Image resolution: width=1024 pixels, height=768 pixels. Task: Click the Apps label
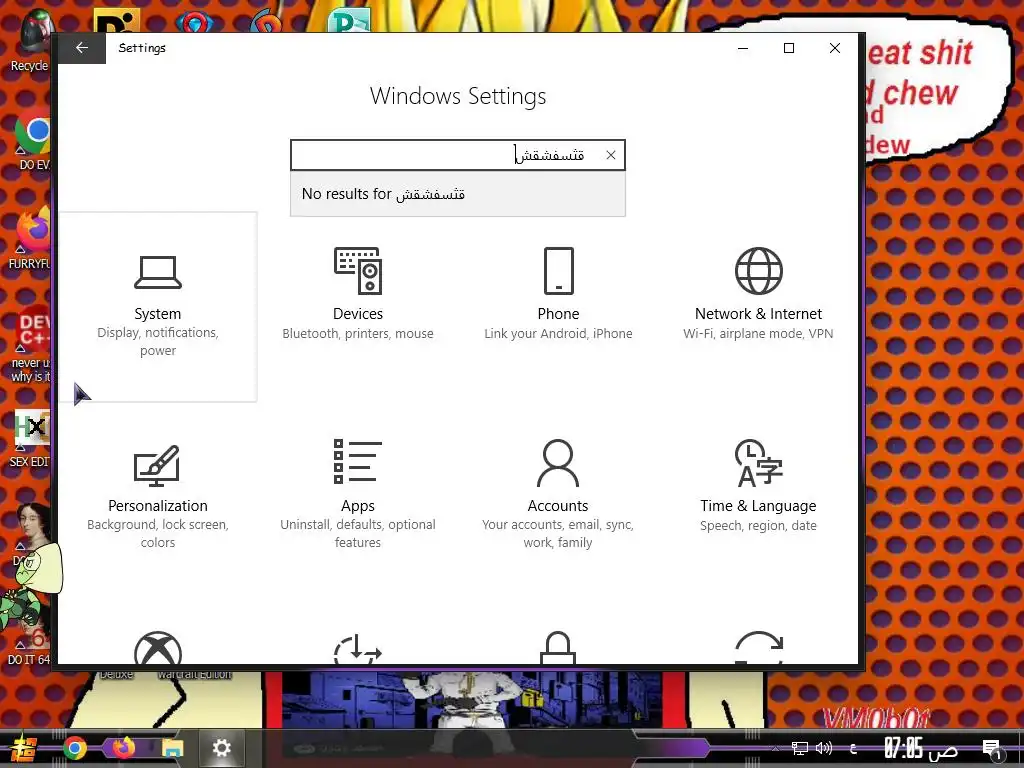pyautogui.click(x=358, y=506)
